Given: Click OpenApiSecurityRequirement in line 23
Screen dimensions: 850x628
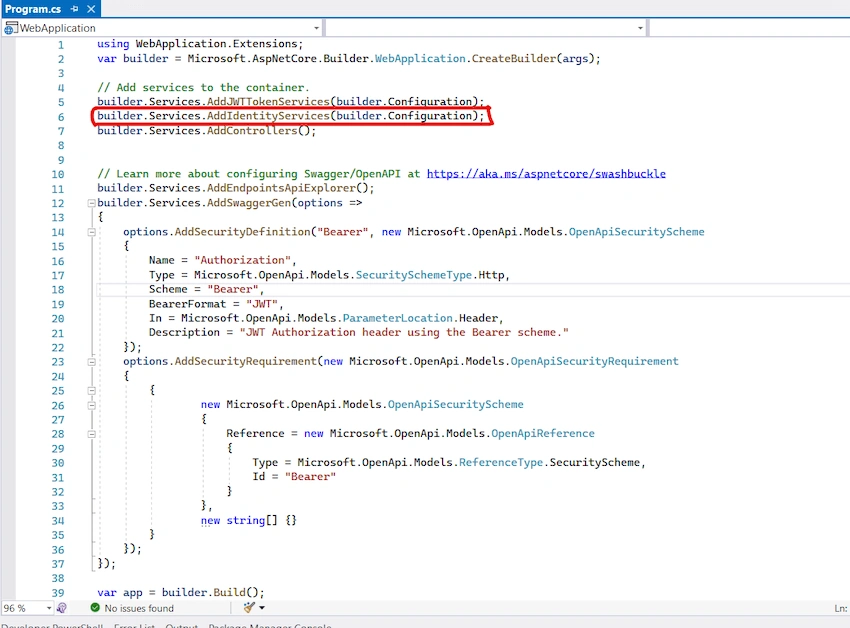Looking at the screenshot, I should 594,362.
